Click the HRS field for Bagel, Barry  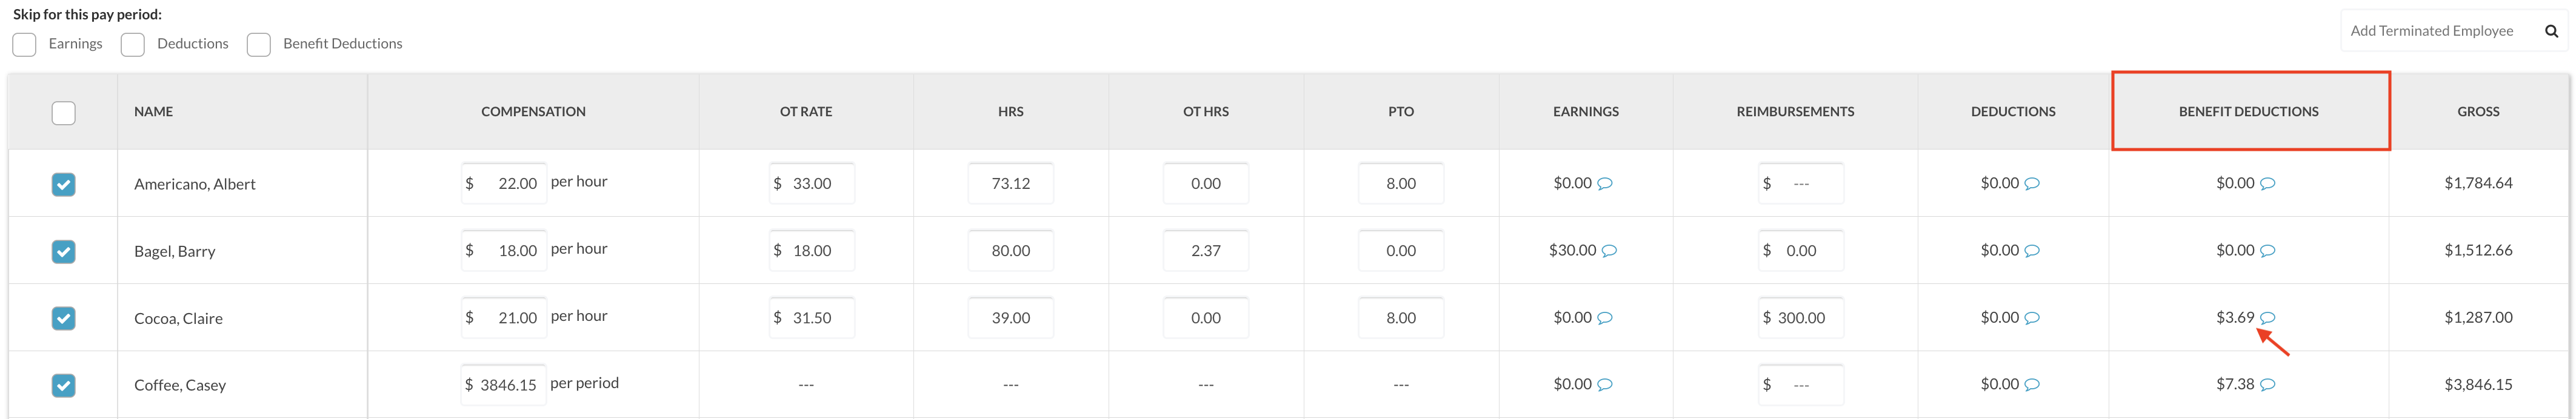pyautogui.click(x=1010, y=251)
